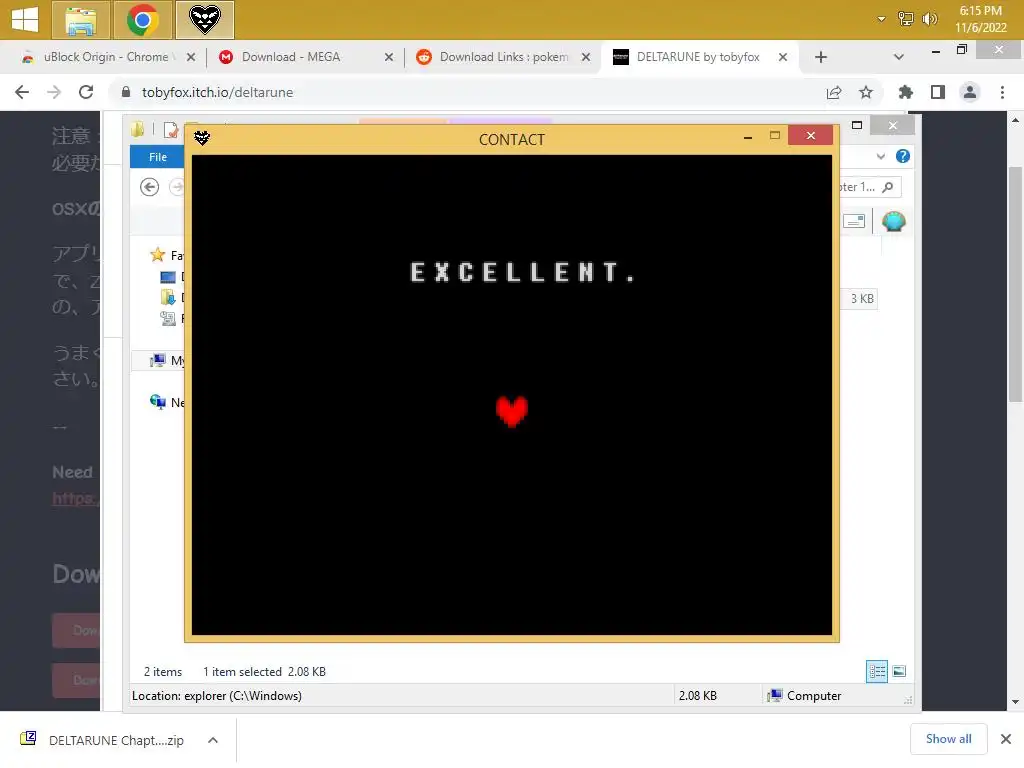Screen dimensions: 1024x768
Task: Open the CONTACT window title icon menu
Action: point(202,138)
